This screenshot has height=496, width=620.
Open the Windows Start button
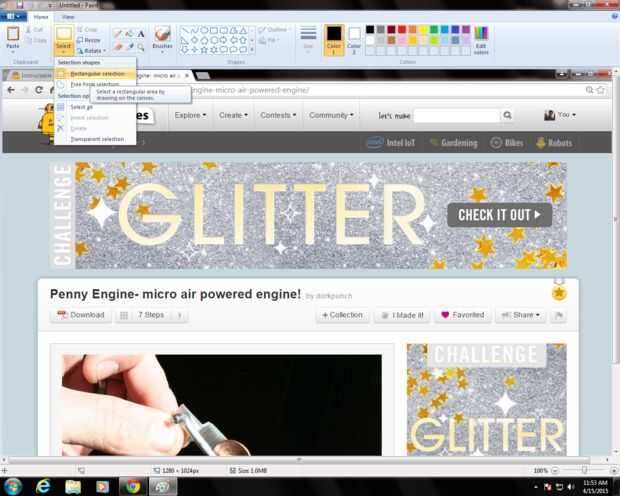pos(13,487)
